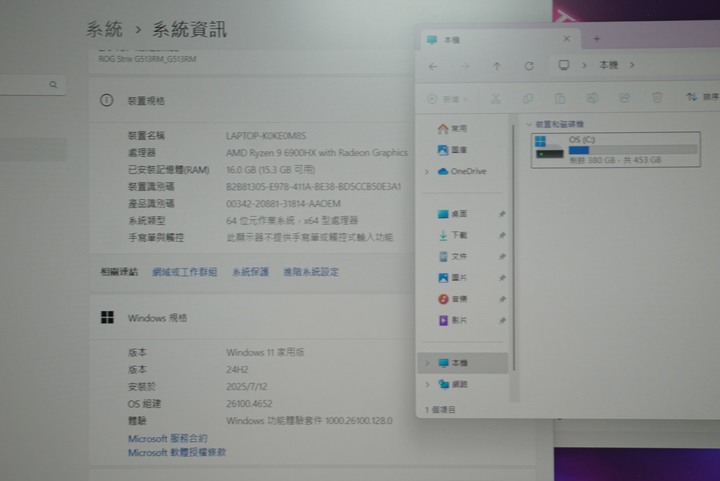This screenshot has height=481, width=720.
Task: Open Domain or workgroup link
Action: pos(184,272)
